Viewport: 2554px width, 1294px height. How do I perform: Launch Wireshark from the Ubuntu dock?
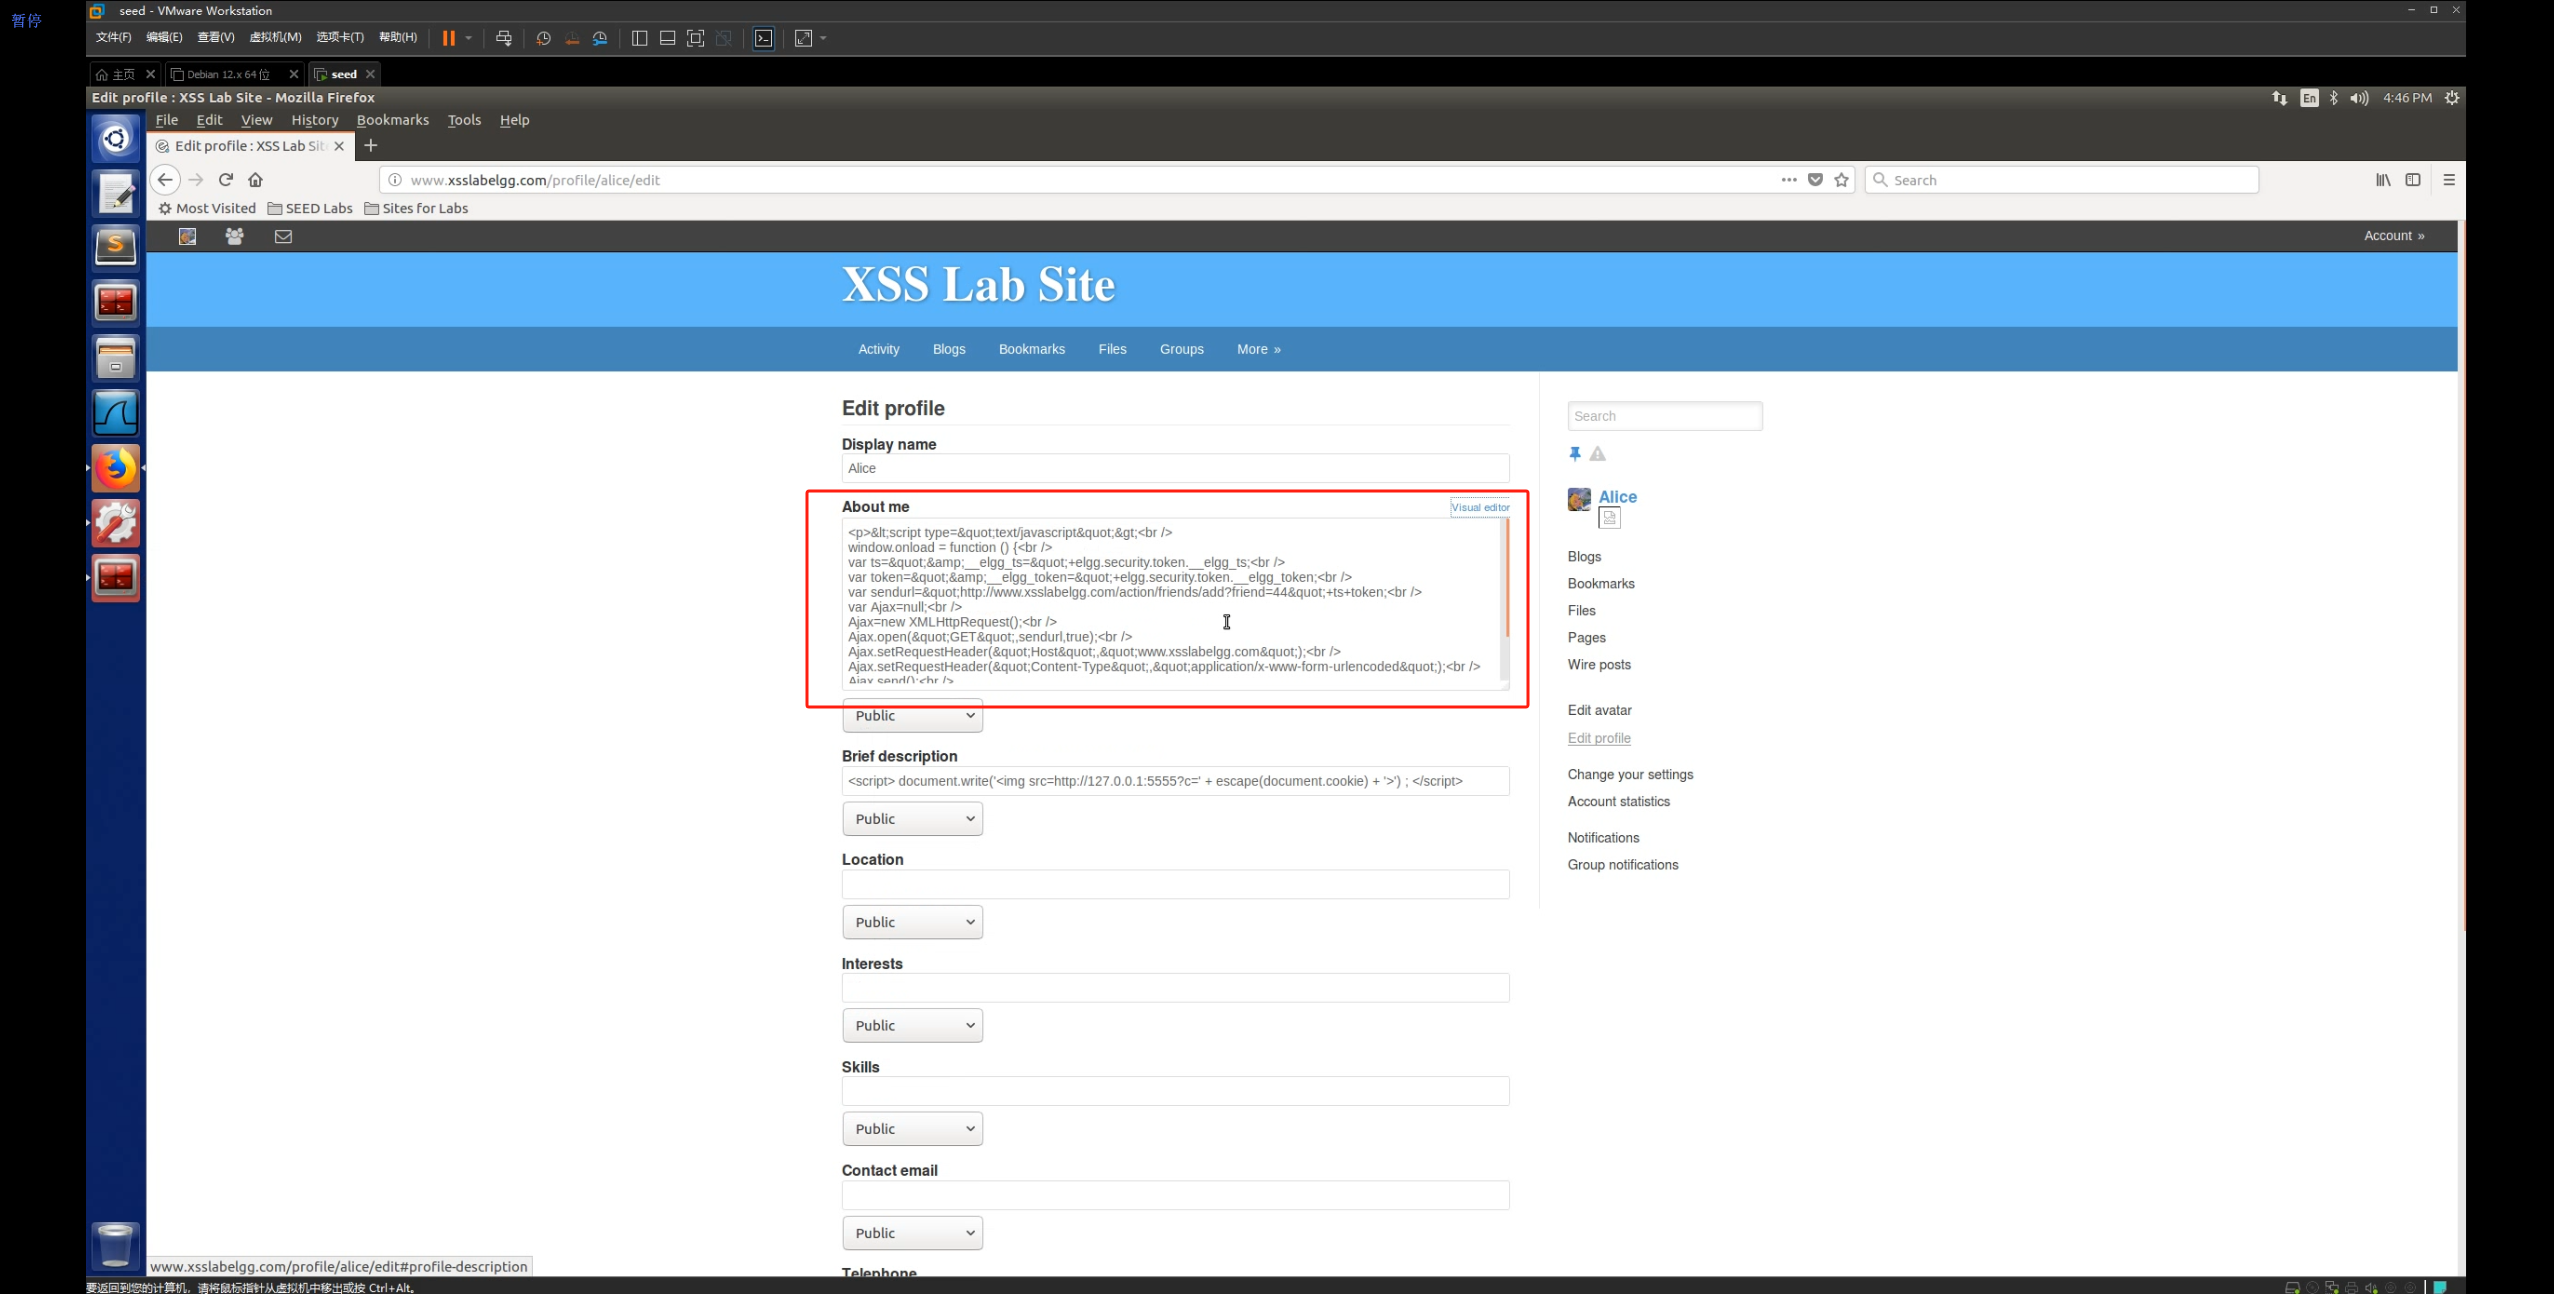coord(115,413)
